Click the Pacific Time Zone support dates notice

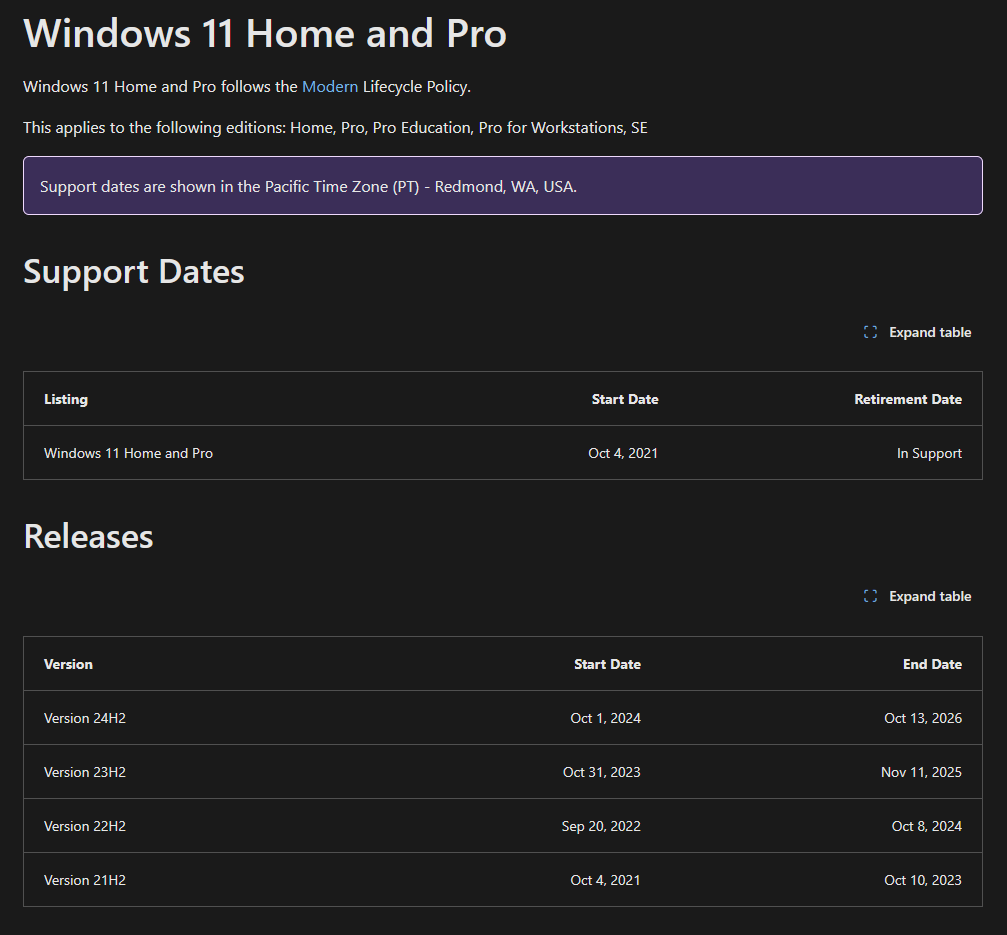coord(502,186)
